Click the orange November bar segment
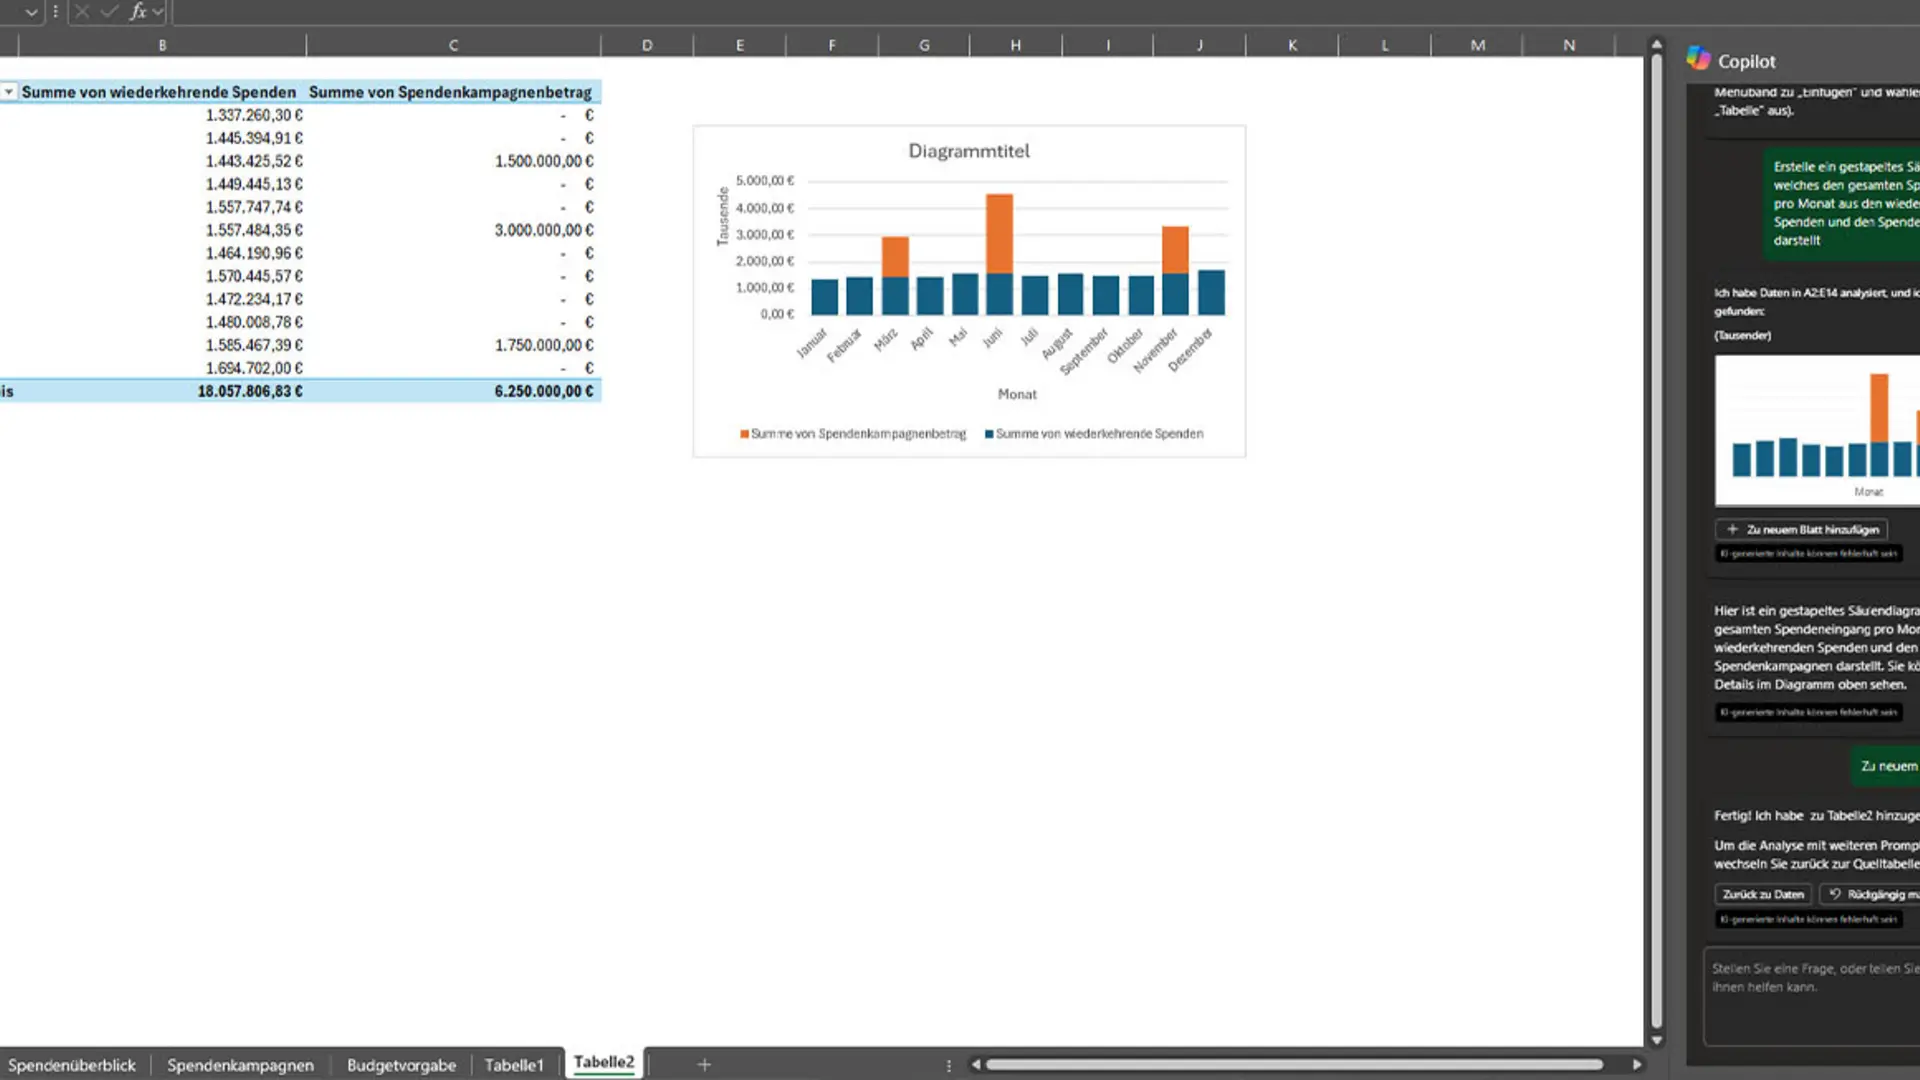The width and height of the screenshot is (1920, 1080). coord(1175,250)
